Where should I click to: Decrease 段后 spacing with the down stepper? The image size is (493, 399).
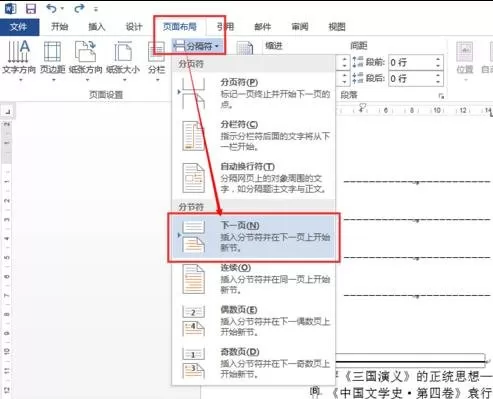point(438,82)
